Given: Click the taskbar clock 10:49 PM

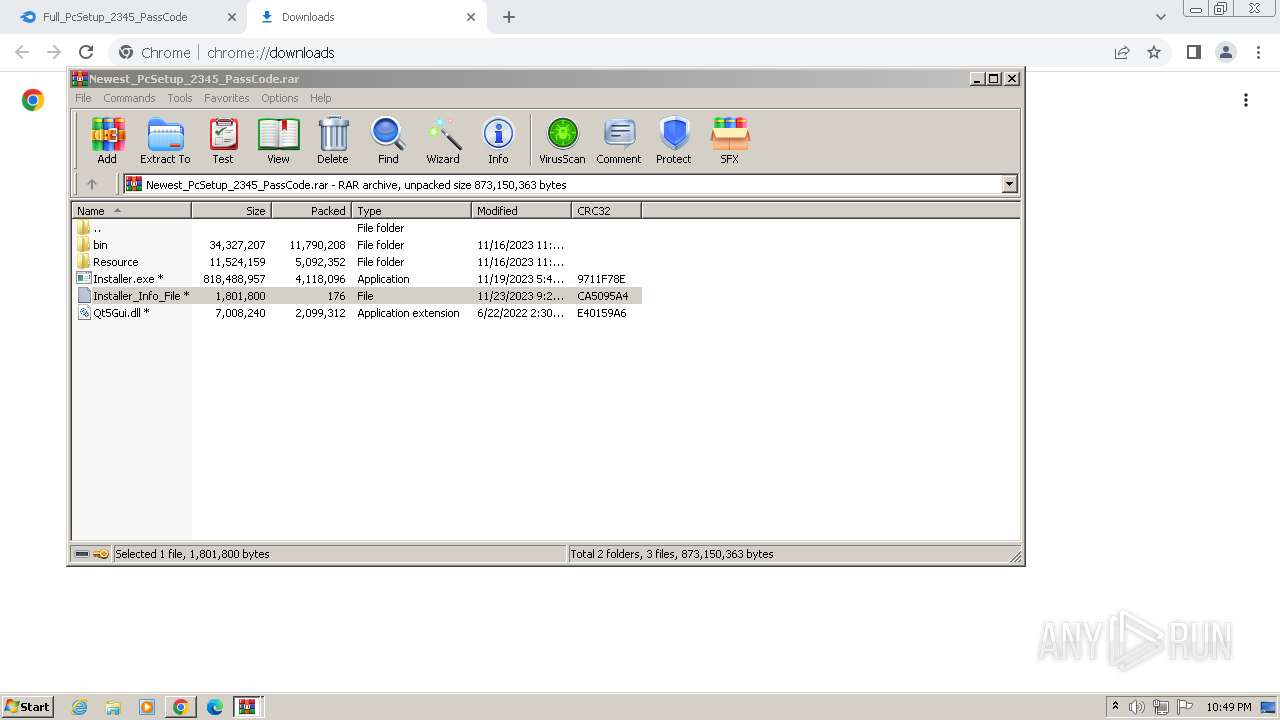Looking at the screenshot, I should (1229, 707).
